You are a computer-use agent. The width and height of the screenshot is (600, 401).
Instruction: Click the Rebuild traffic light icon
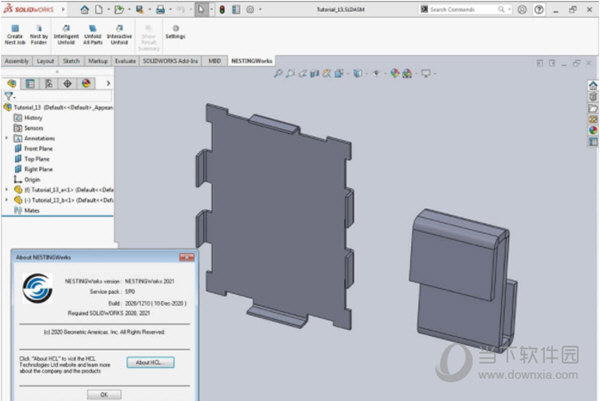click(222, 10)
